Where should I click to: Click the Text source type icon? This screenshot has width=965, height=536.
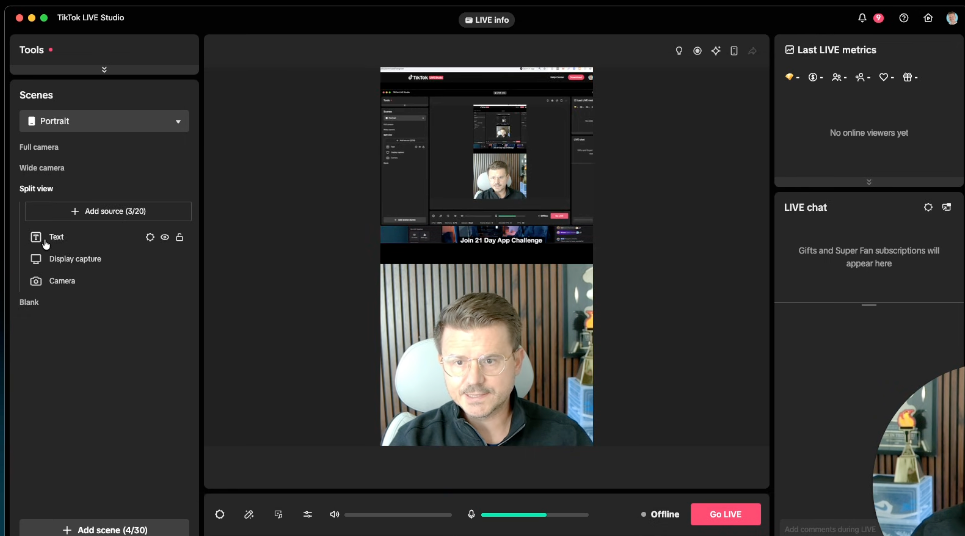pyautogui.click(x=36, y=237)
